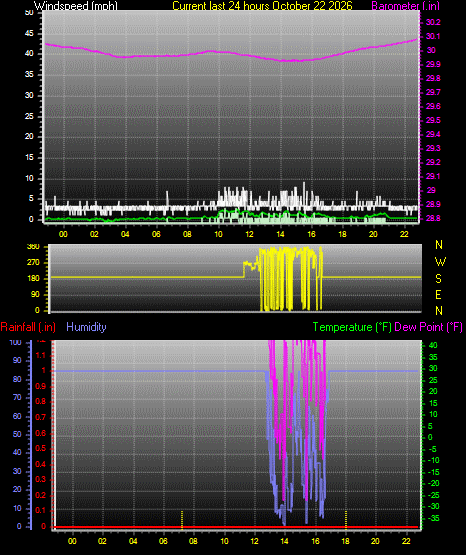Click the yellow dotted marker near hour 18
The image size is (466, 555).
point(346,520)
